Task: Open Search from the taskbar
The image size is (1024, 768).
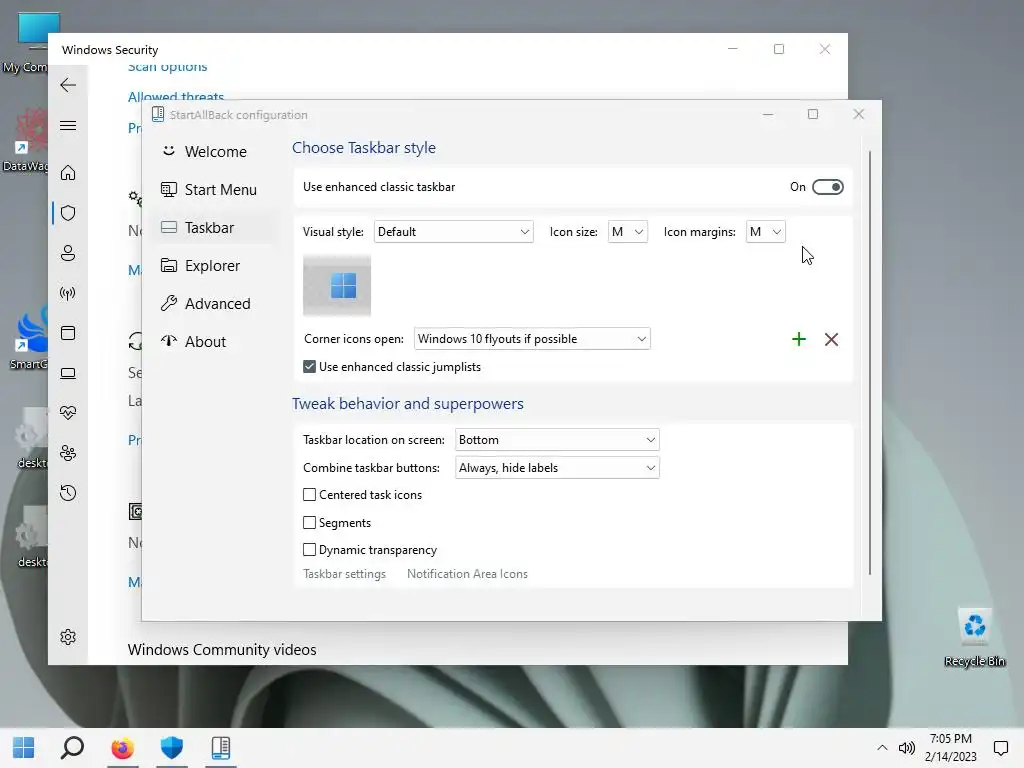Action: (72, 748)
